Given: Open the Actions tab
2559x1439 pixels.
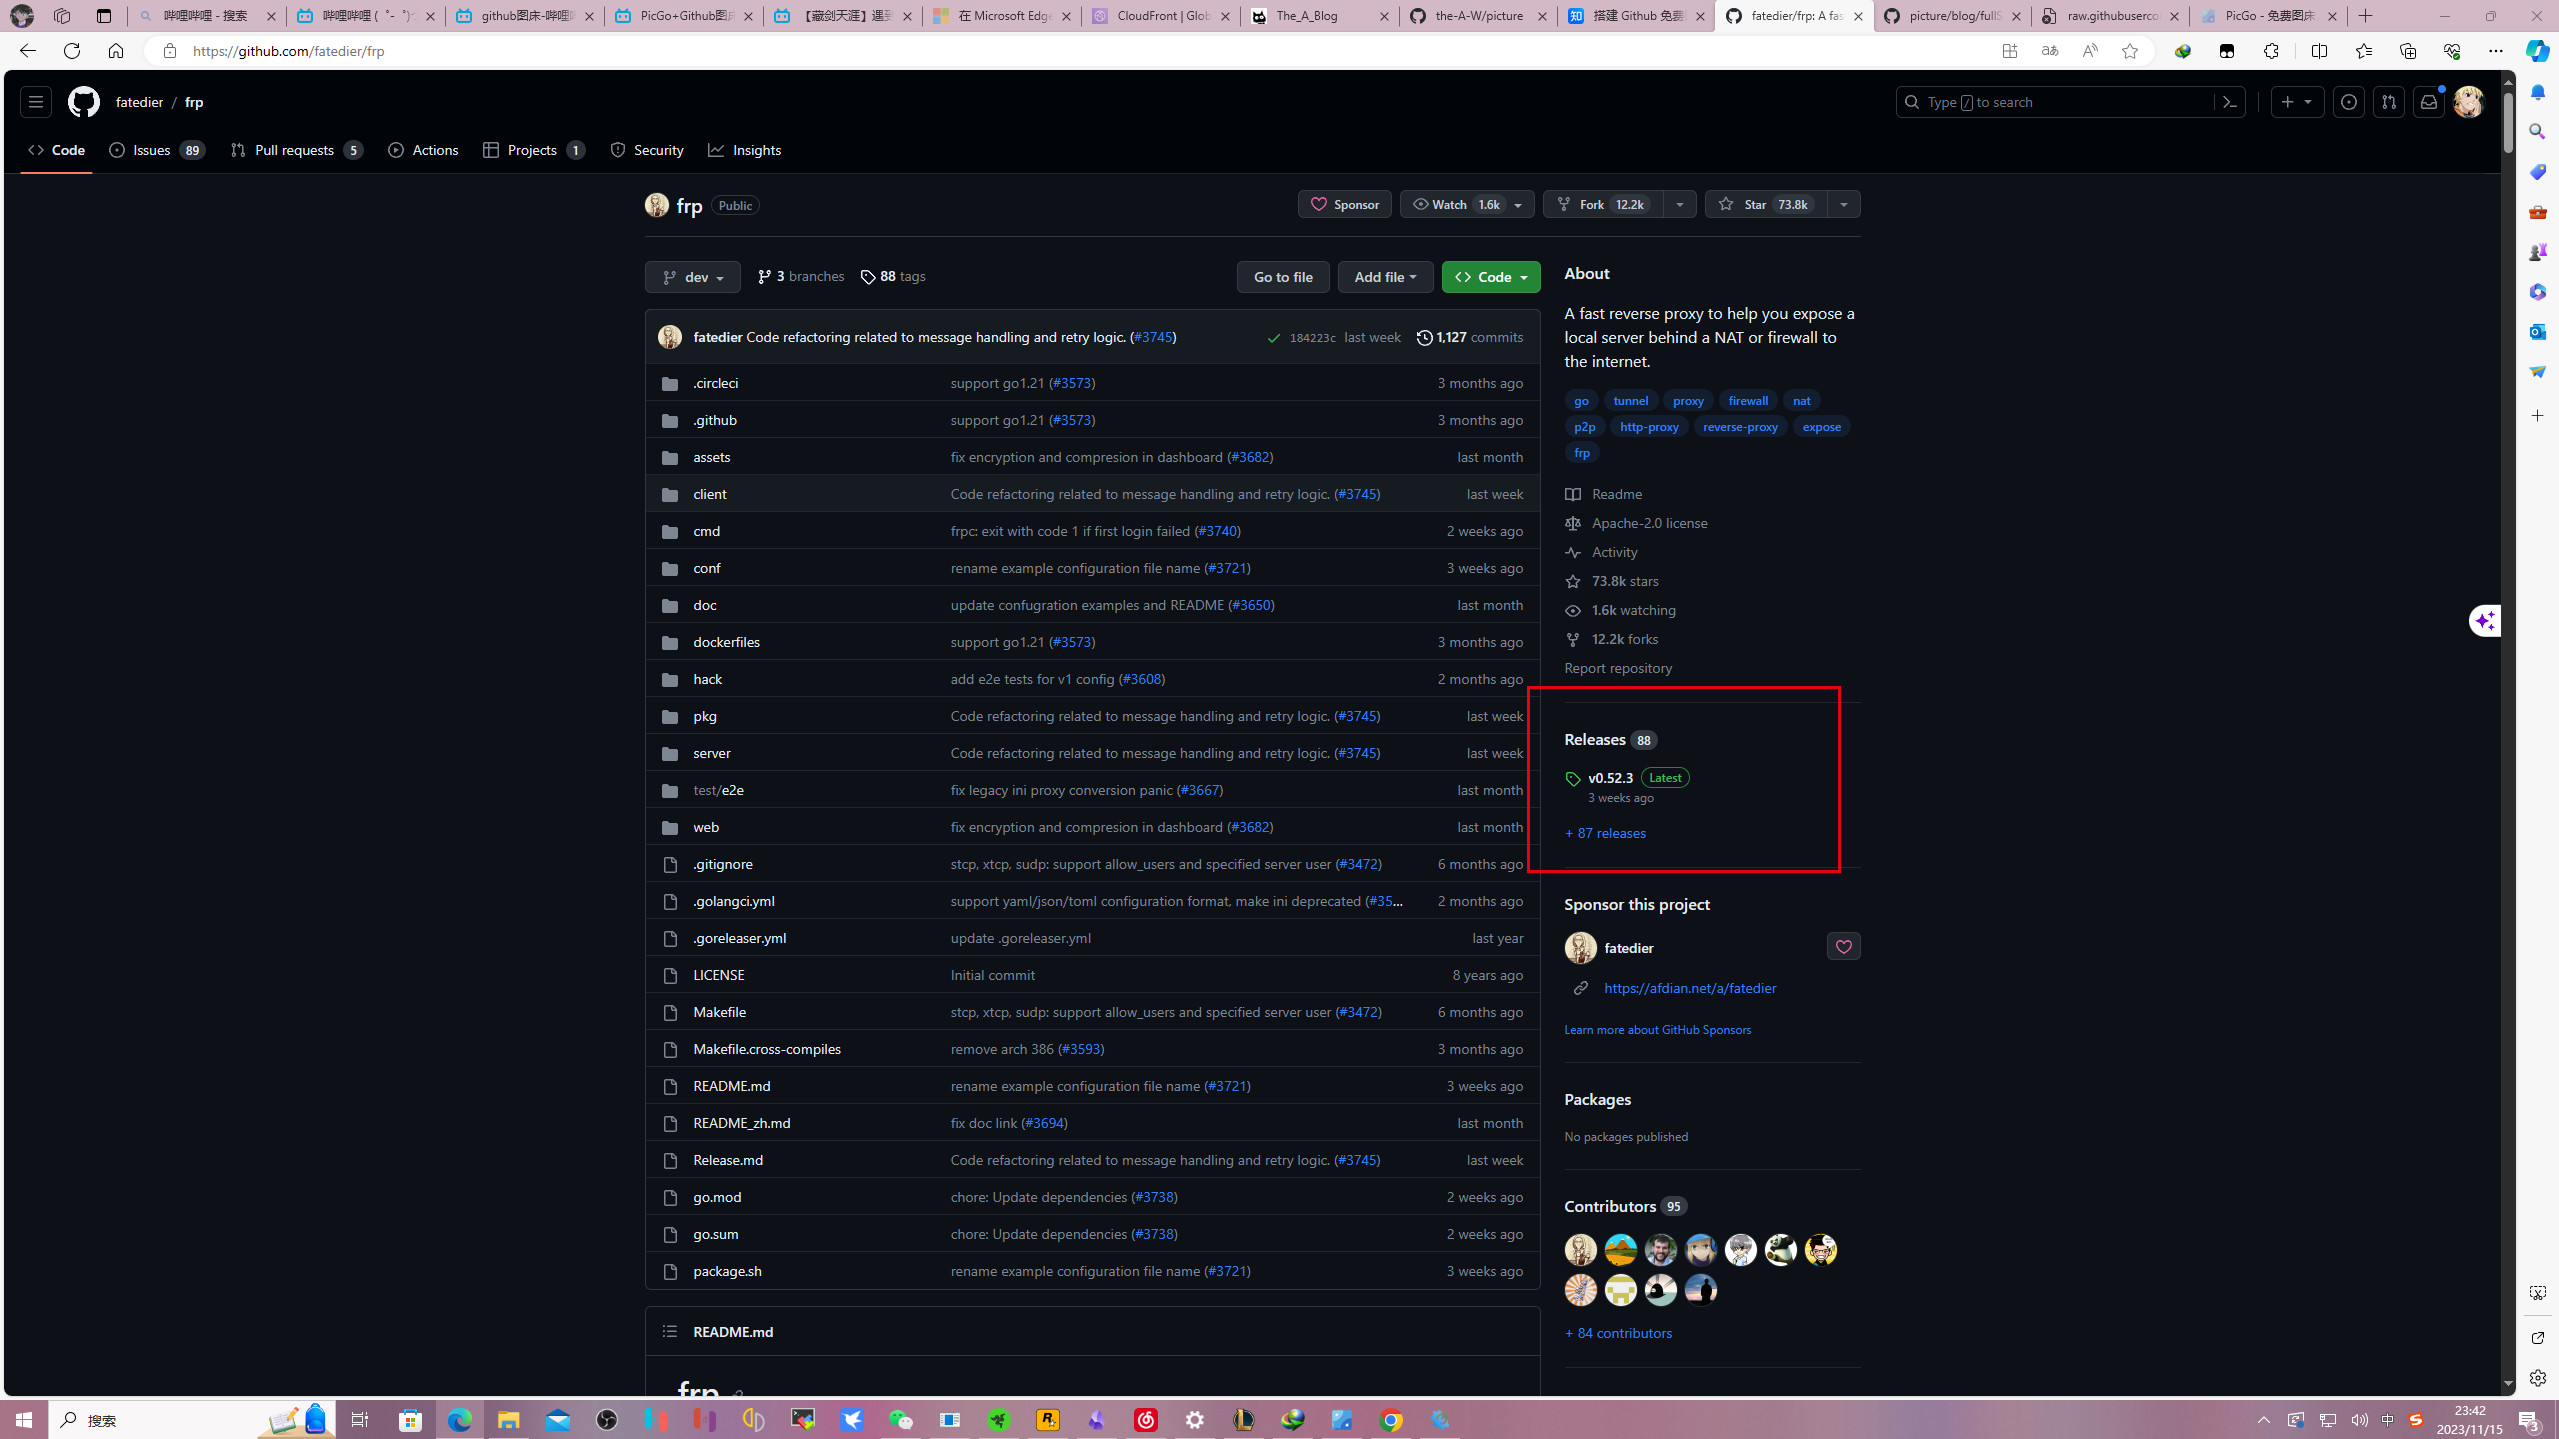Looking at the screenshot, I should coord(423,150).
